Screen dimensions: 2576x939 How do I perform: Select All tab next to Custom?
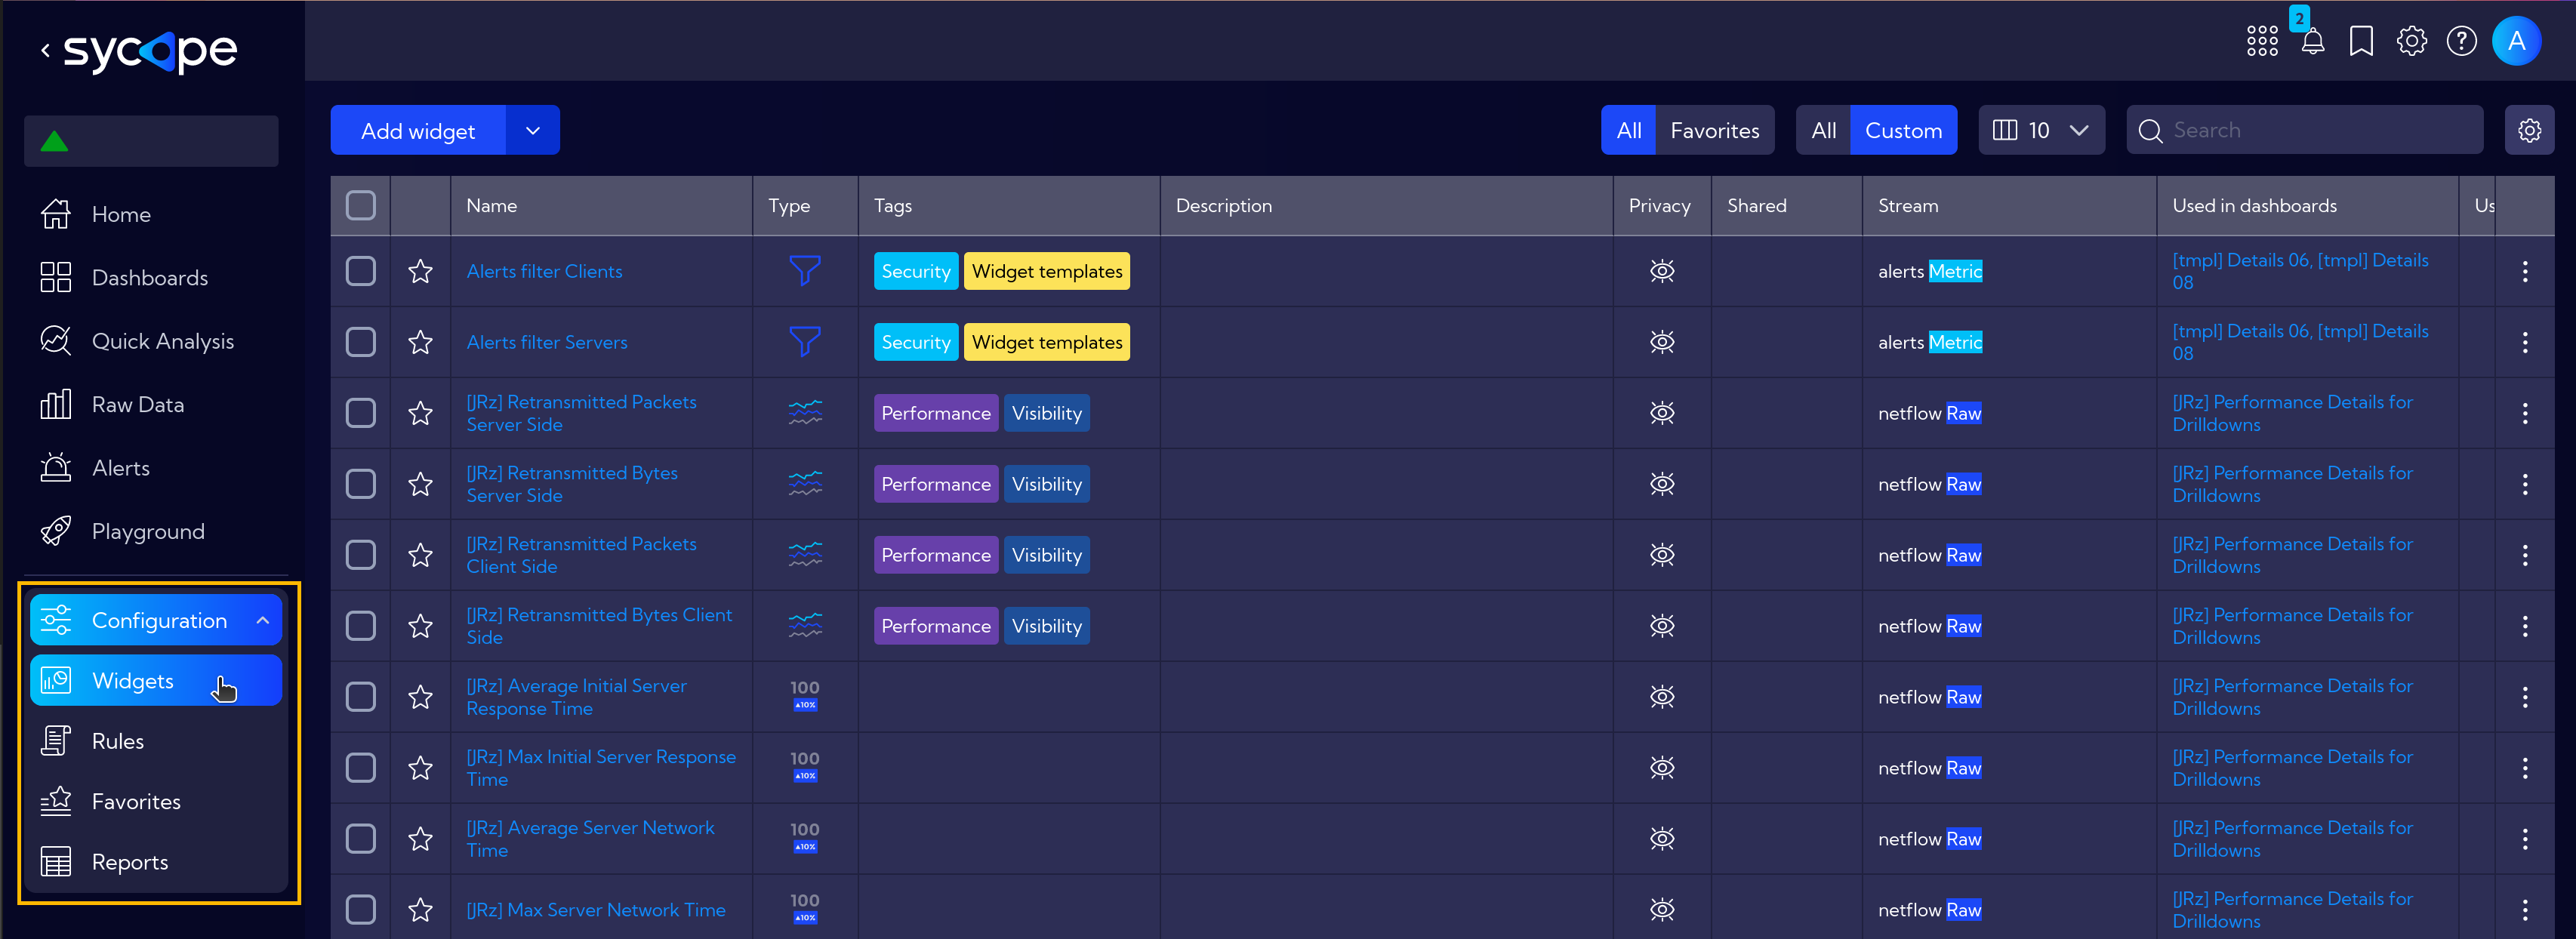1823,130
